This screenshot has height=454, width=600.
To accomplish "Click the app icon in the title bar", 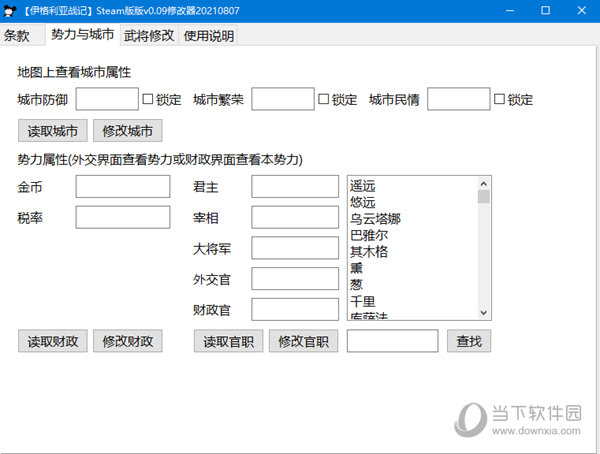I will pos(10,11).
